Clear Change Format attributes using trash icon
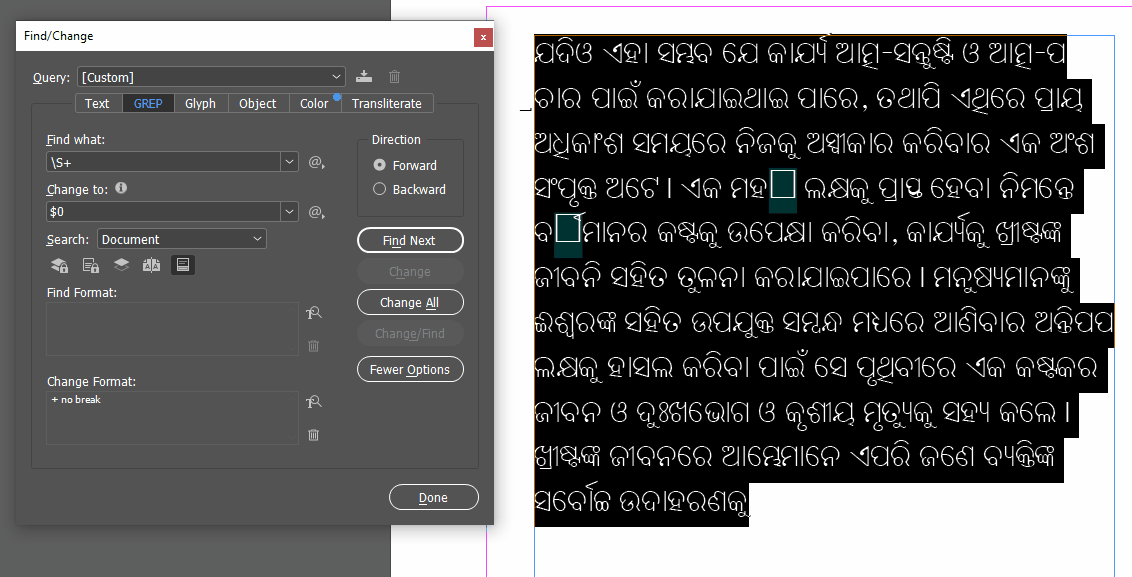This screenshot has width=1132, height=577. (x=314, y=434)
